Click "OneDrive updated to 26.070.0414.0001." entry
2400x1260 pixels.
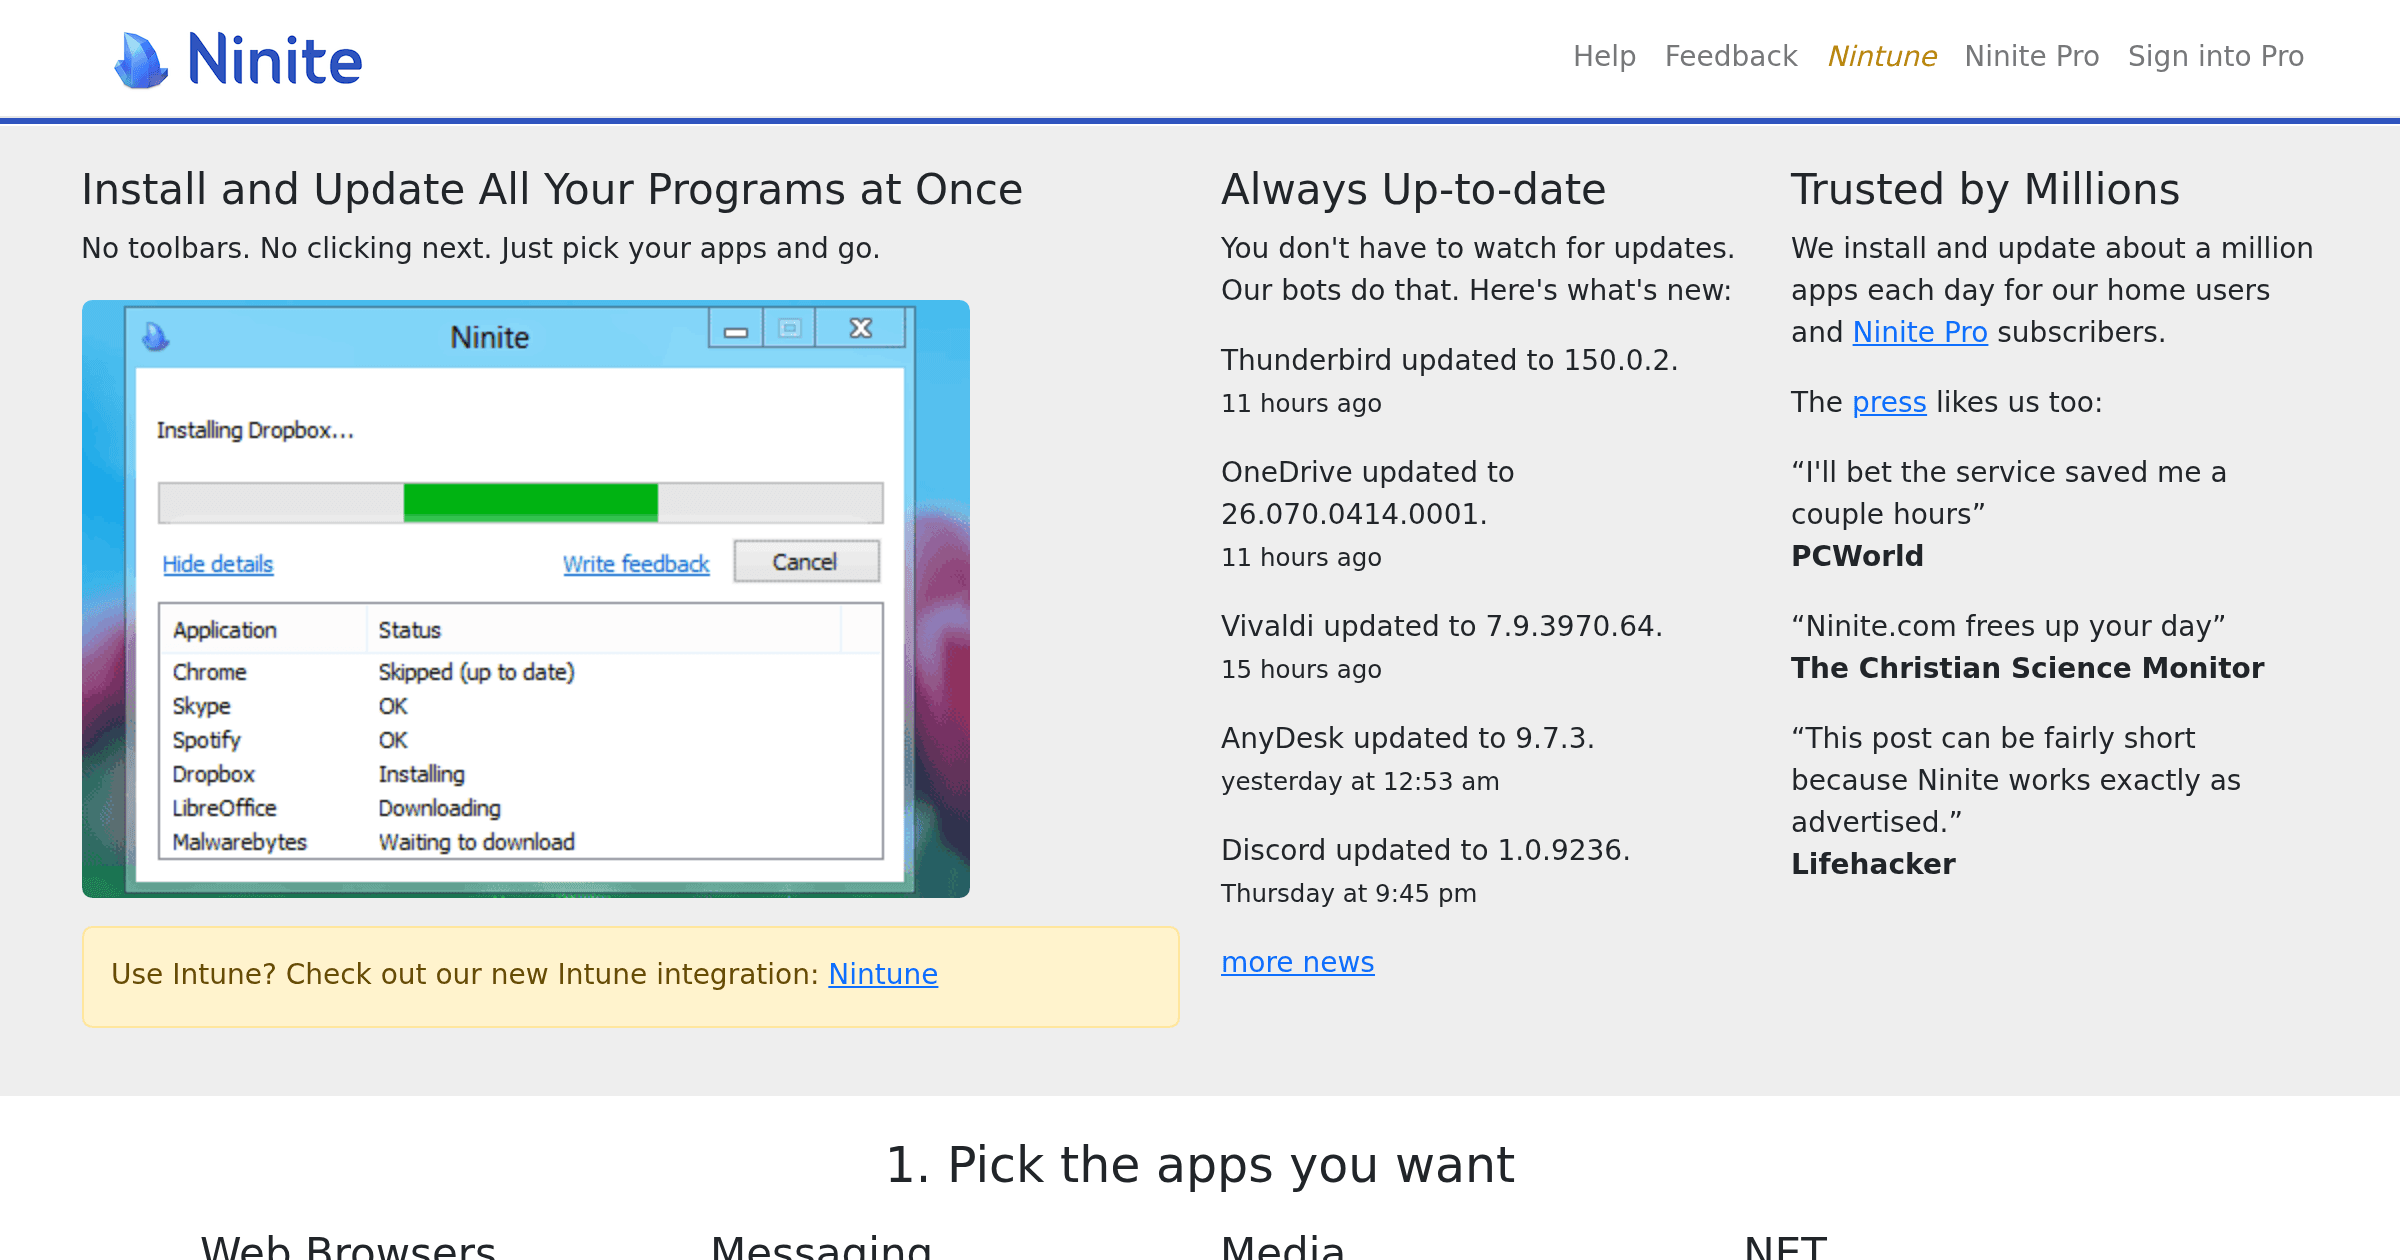point(1368,493)
